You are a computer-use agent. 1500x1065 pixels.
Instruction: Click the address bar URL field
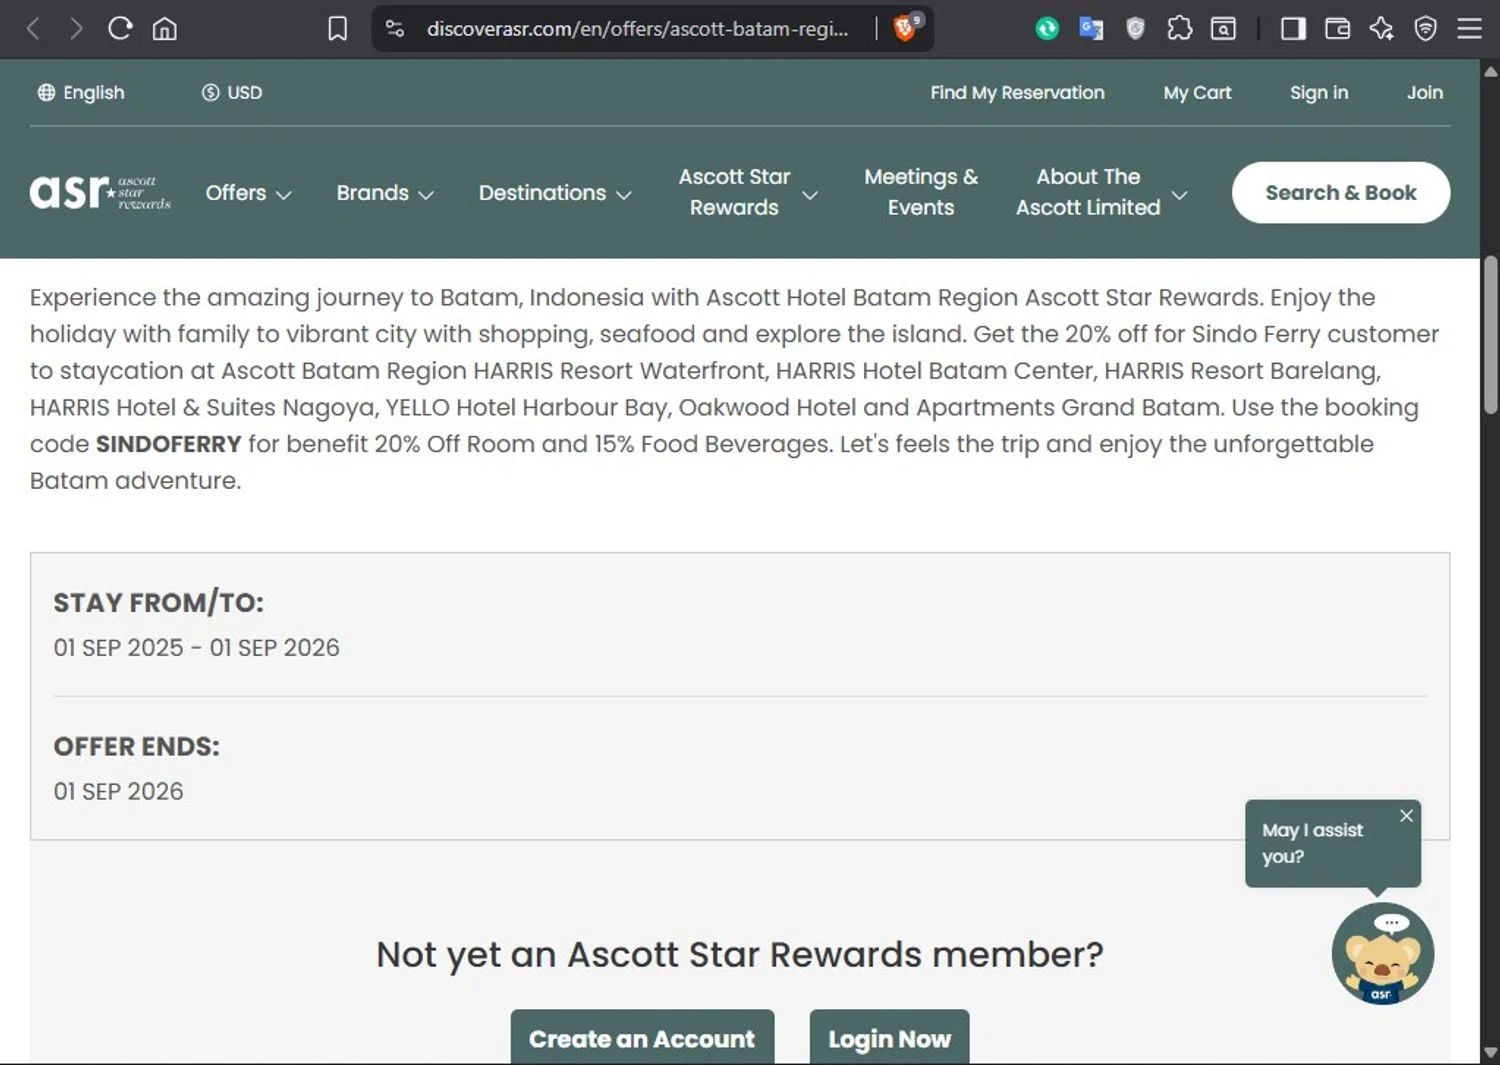click(637, 29)
